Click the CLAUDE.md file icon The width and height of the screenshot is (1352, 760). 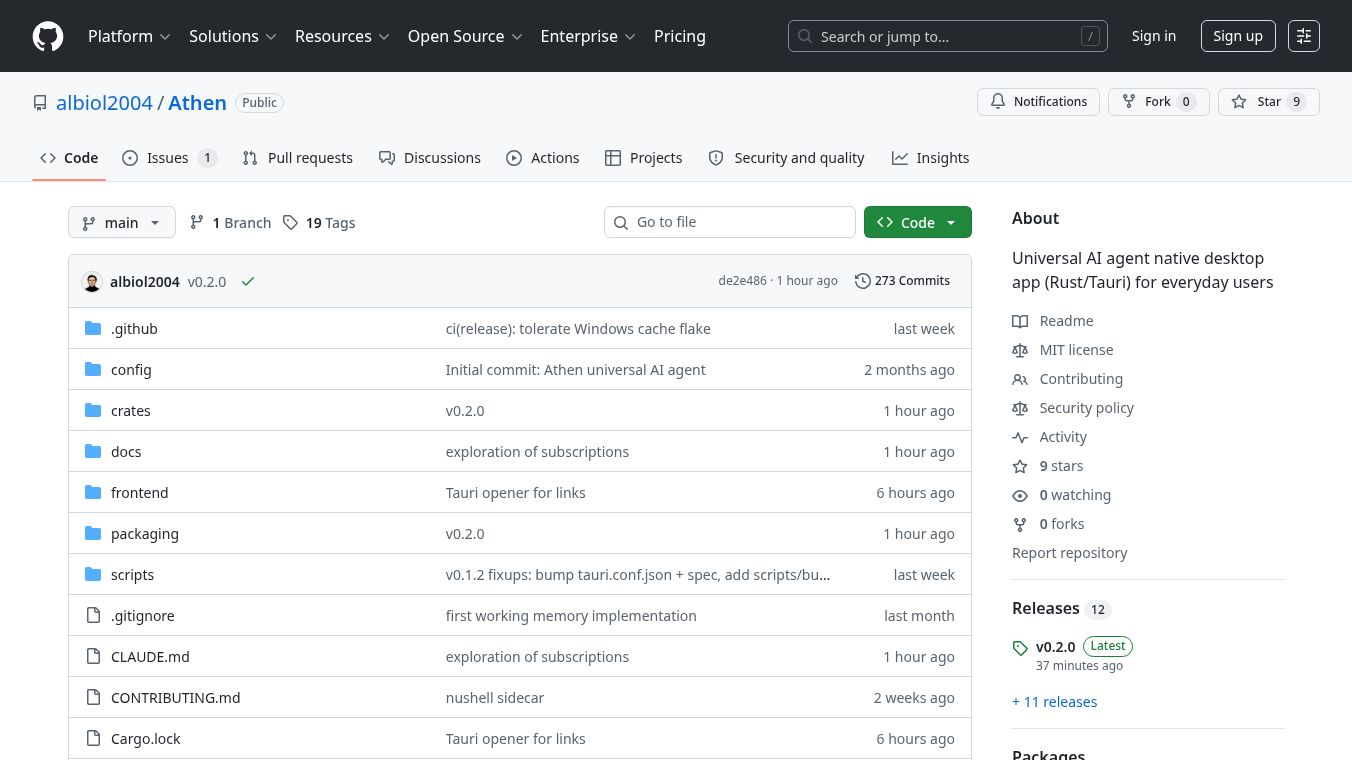tap(93, 656)
